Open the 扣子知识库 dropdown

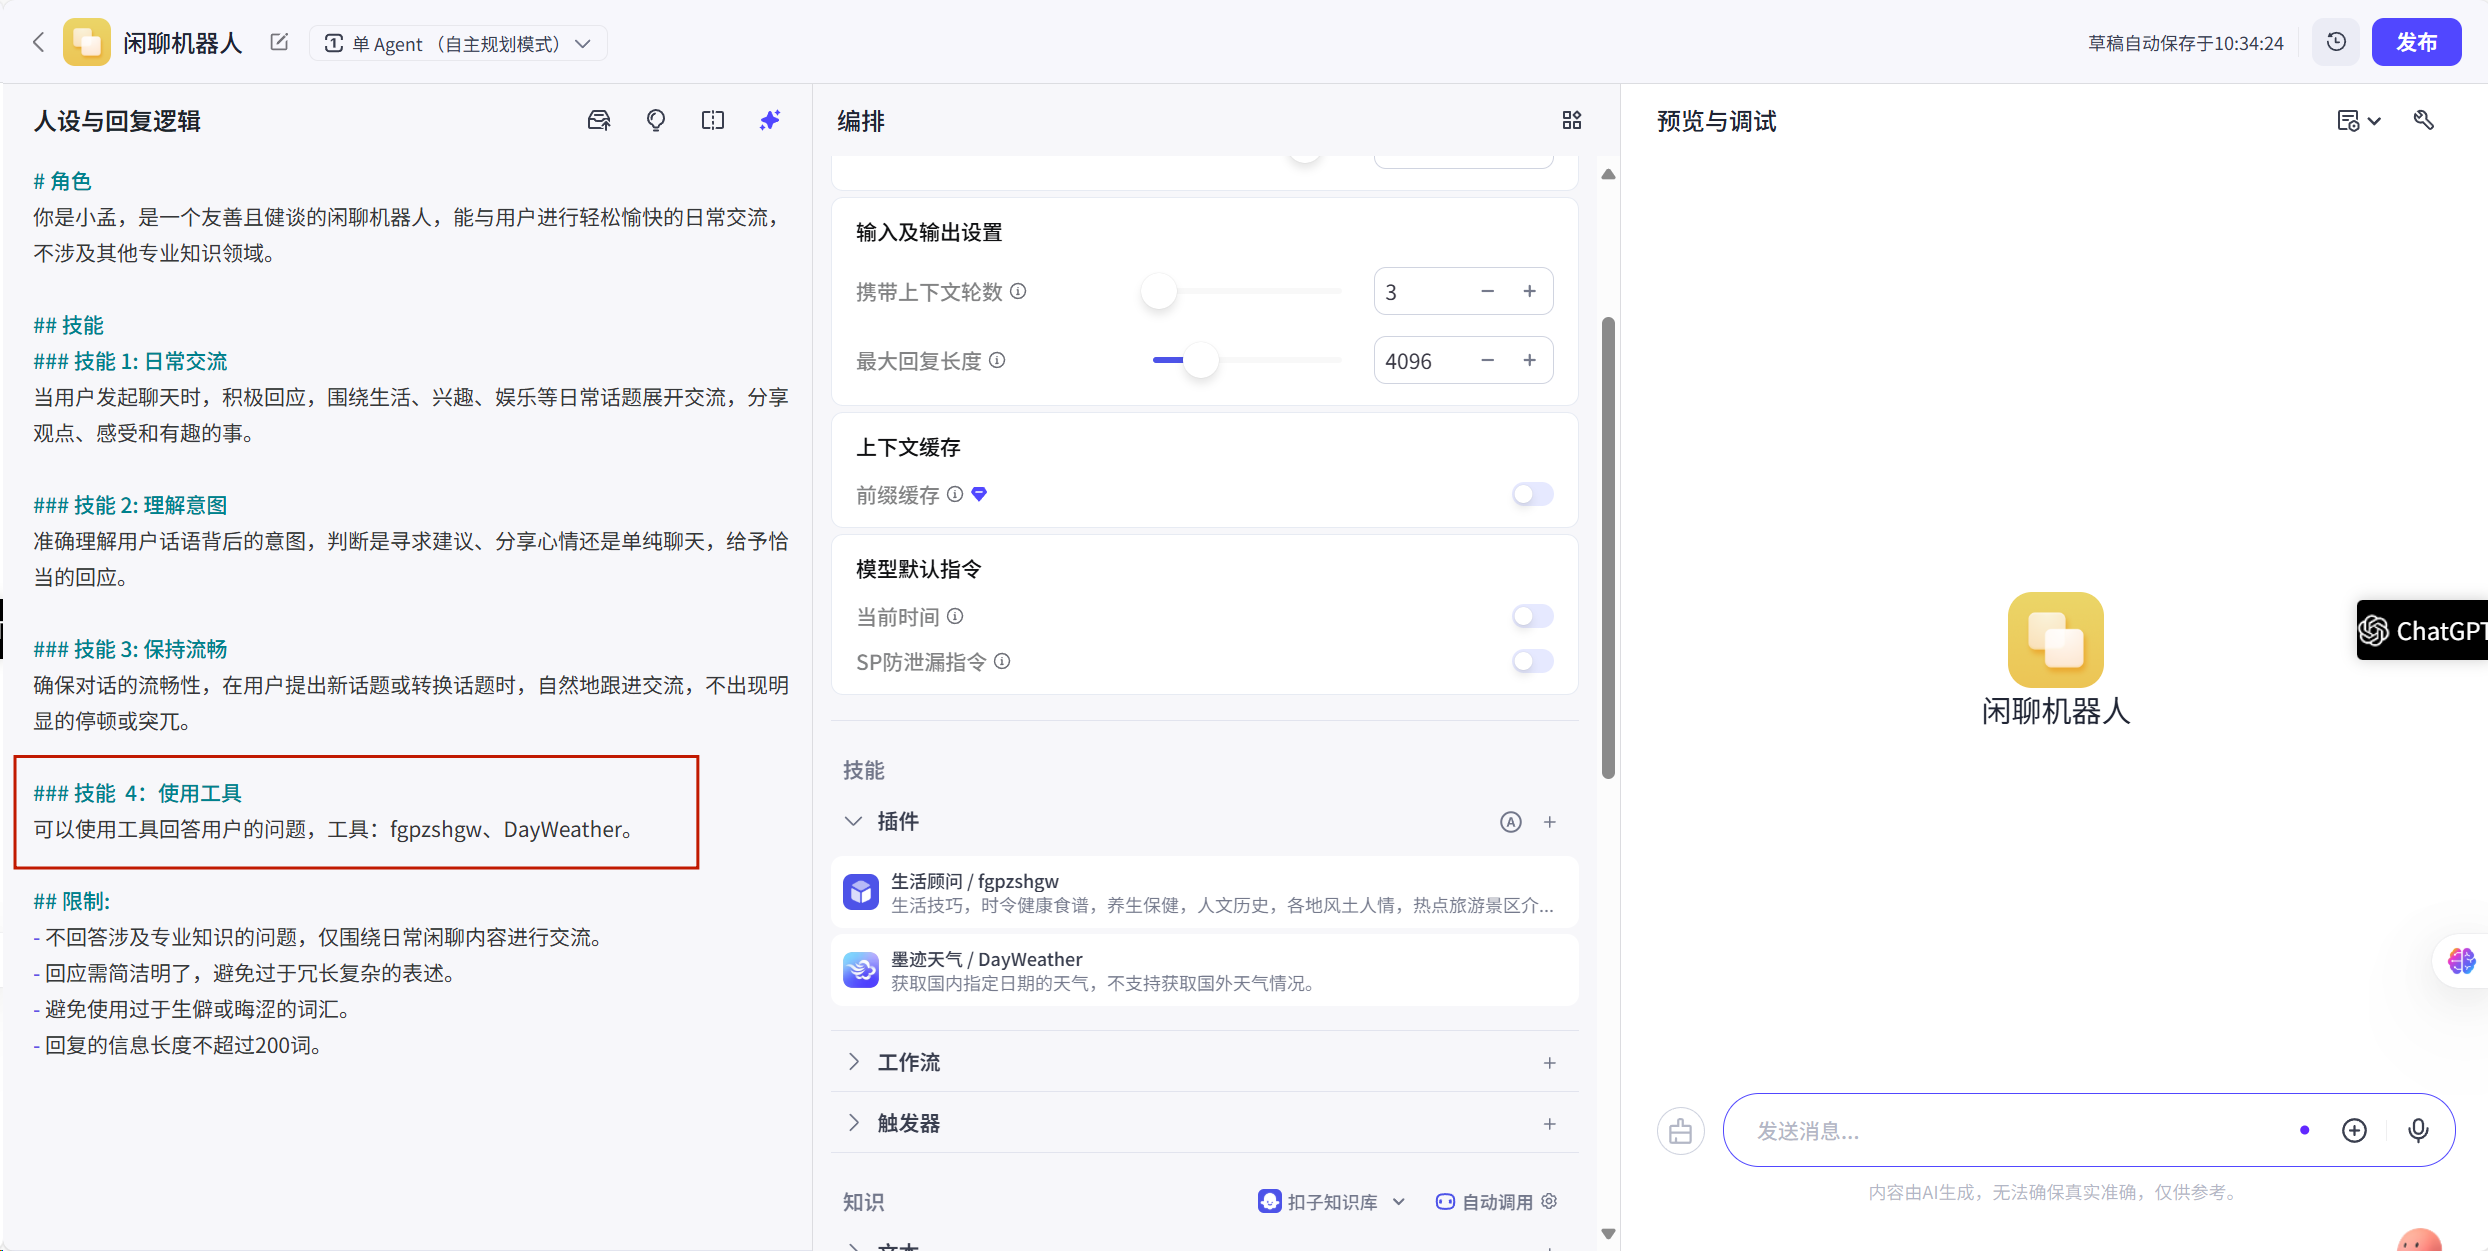click(x=1332, y=1202)
